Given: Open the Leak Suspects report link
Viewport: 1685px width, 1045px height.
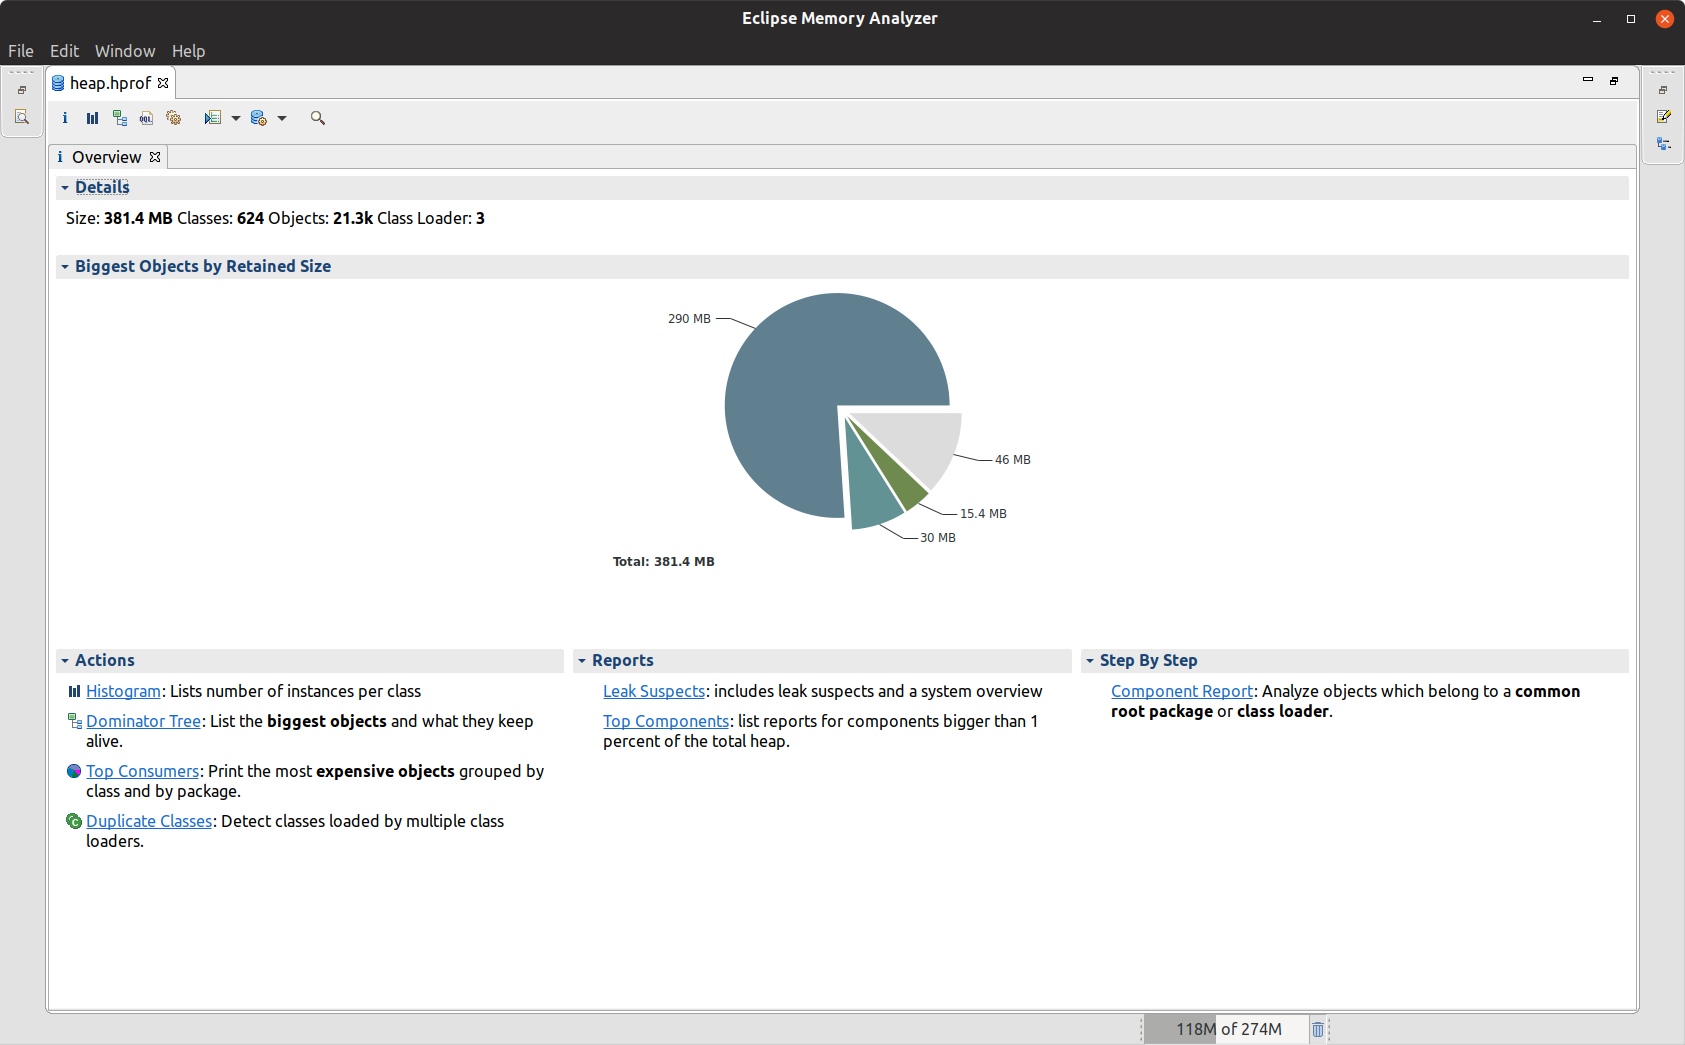Looking at the screenshot, I should coord(654,691).
